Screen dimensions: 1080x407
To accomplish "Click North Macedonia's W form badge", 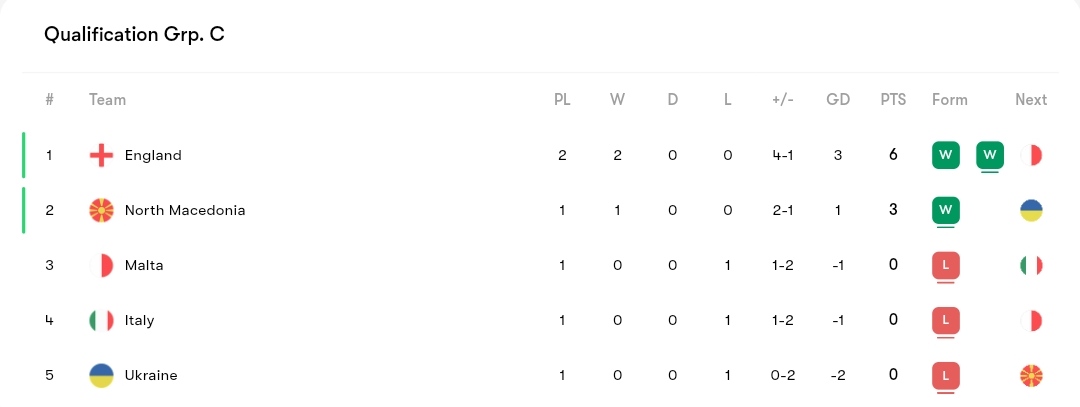I will click(946, 210).
